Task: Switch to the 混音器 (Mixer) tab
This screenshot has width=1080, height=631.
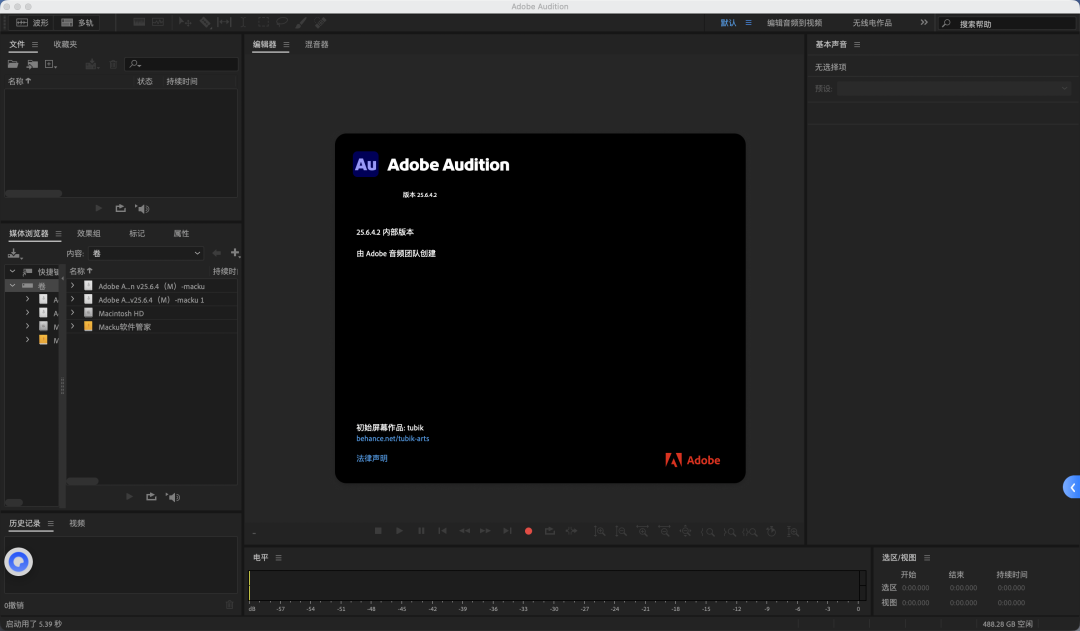Action: coord(316,44)
